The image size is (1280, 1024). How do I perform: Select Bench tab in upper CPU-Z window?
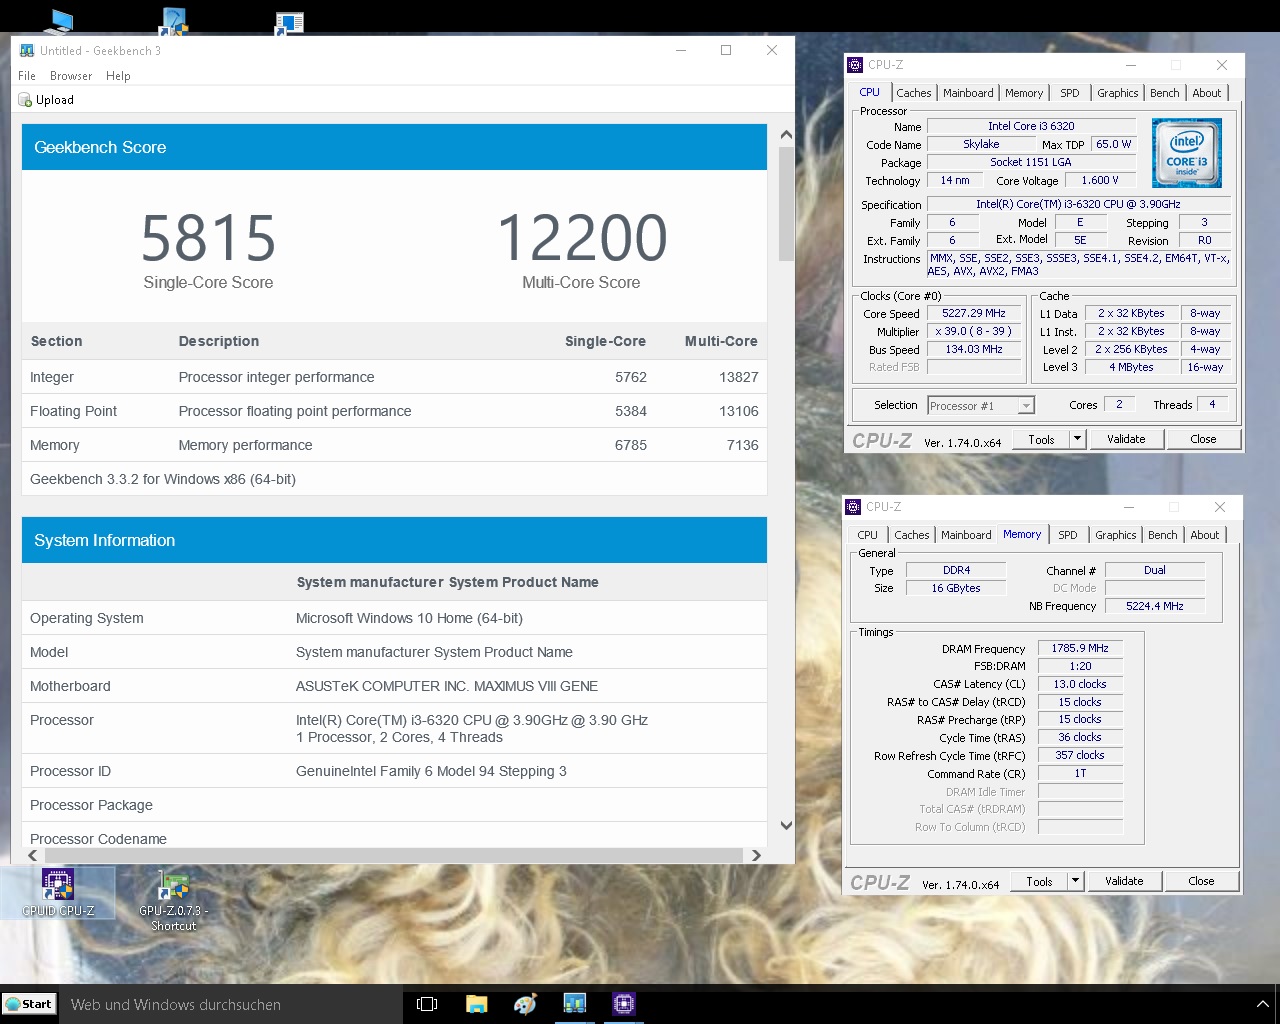coord(1164,93)
